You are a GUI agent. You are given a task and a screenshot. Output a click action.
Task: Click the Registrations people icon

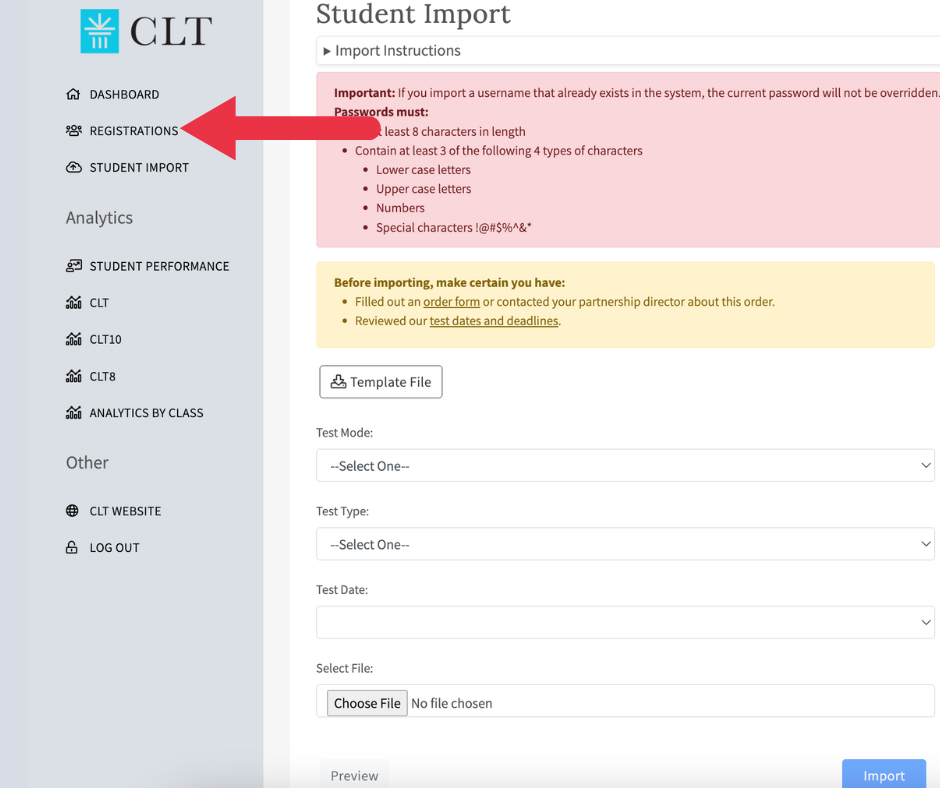pyautogui.click(x=73, y=131)
